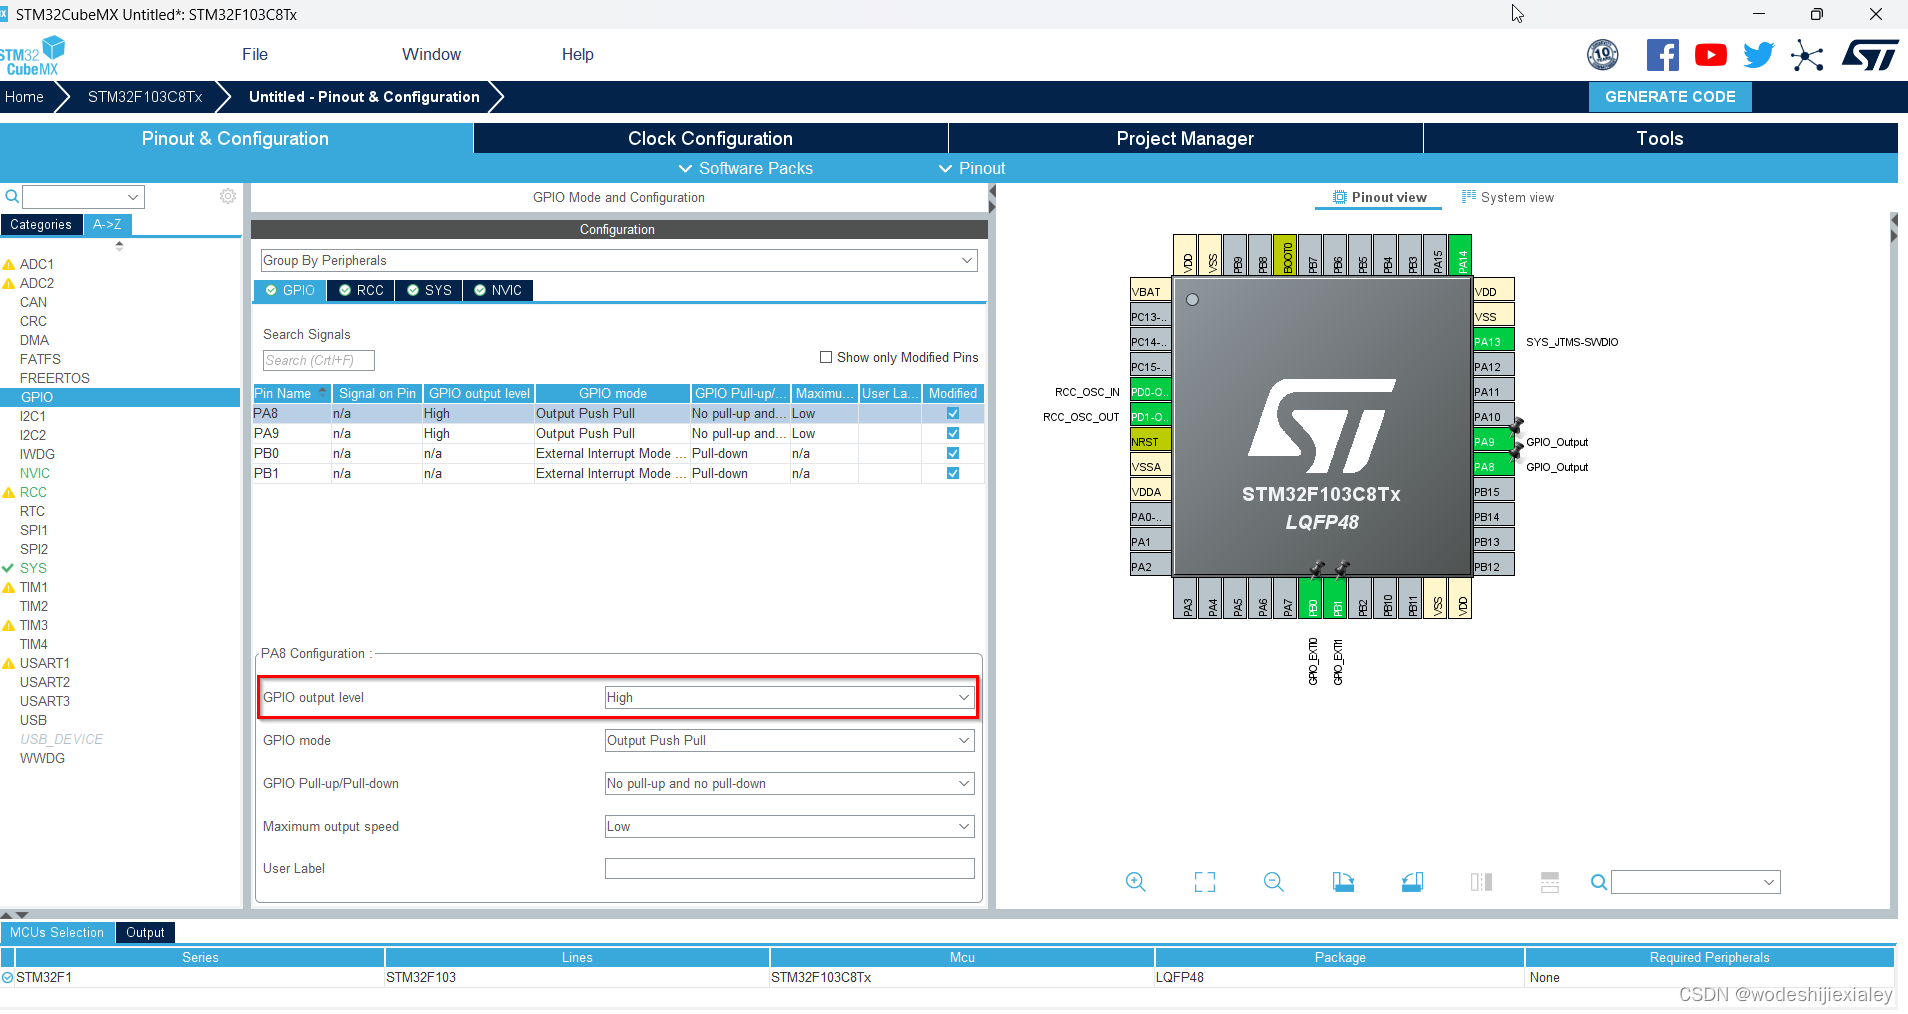Rotate the chip view clockwise
The image size is (1908, 1014).
point(1343,882)
